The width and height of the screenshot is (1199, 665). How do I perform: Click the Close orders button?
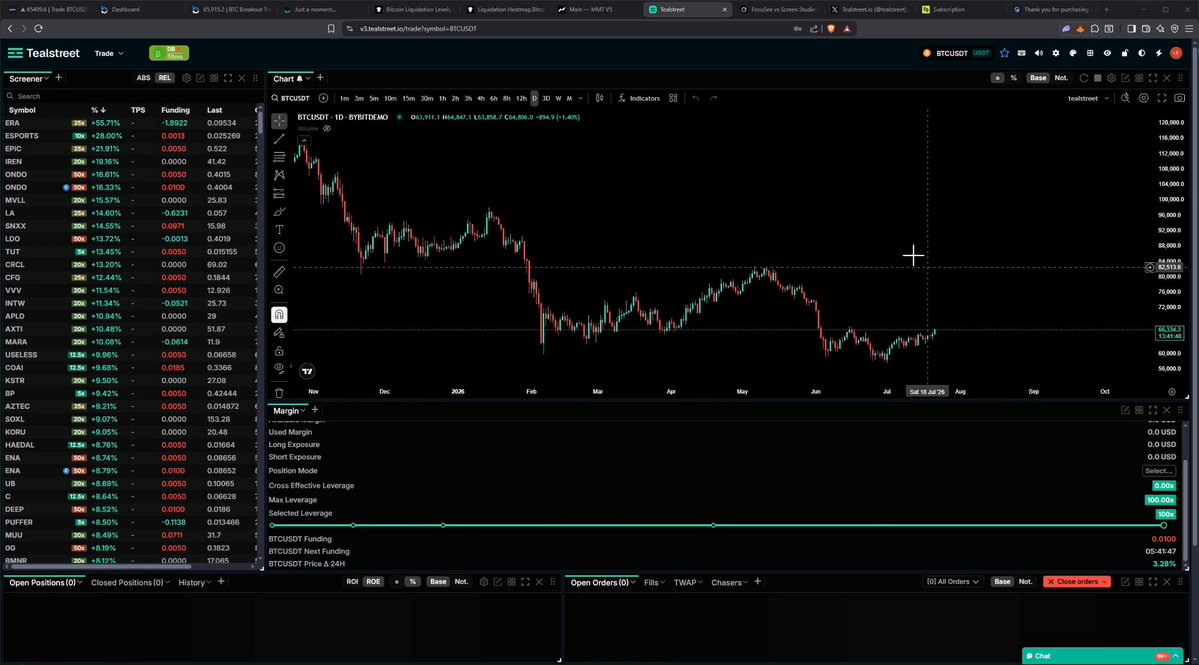point(1077,582)
